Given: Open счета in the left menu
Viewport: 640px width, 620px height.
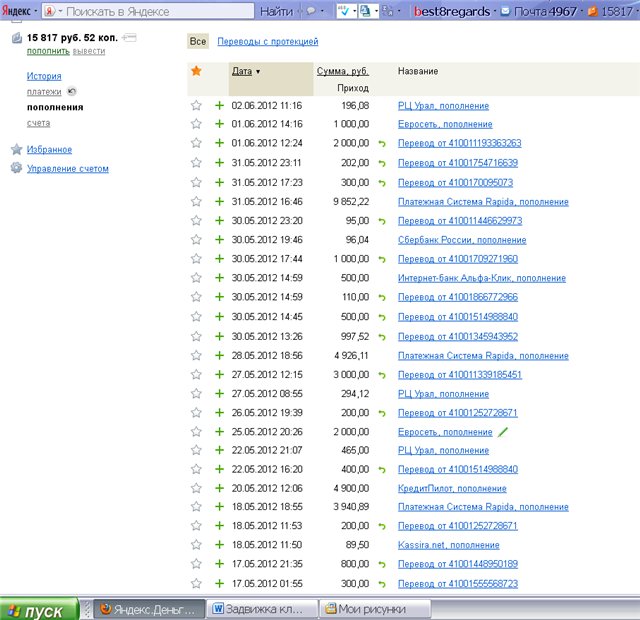Looking at the screenshot, I should [38, 123].
